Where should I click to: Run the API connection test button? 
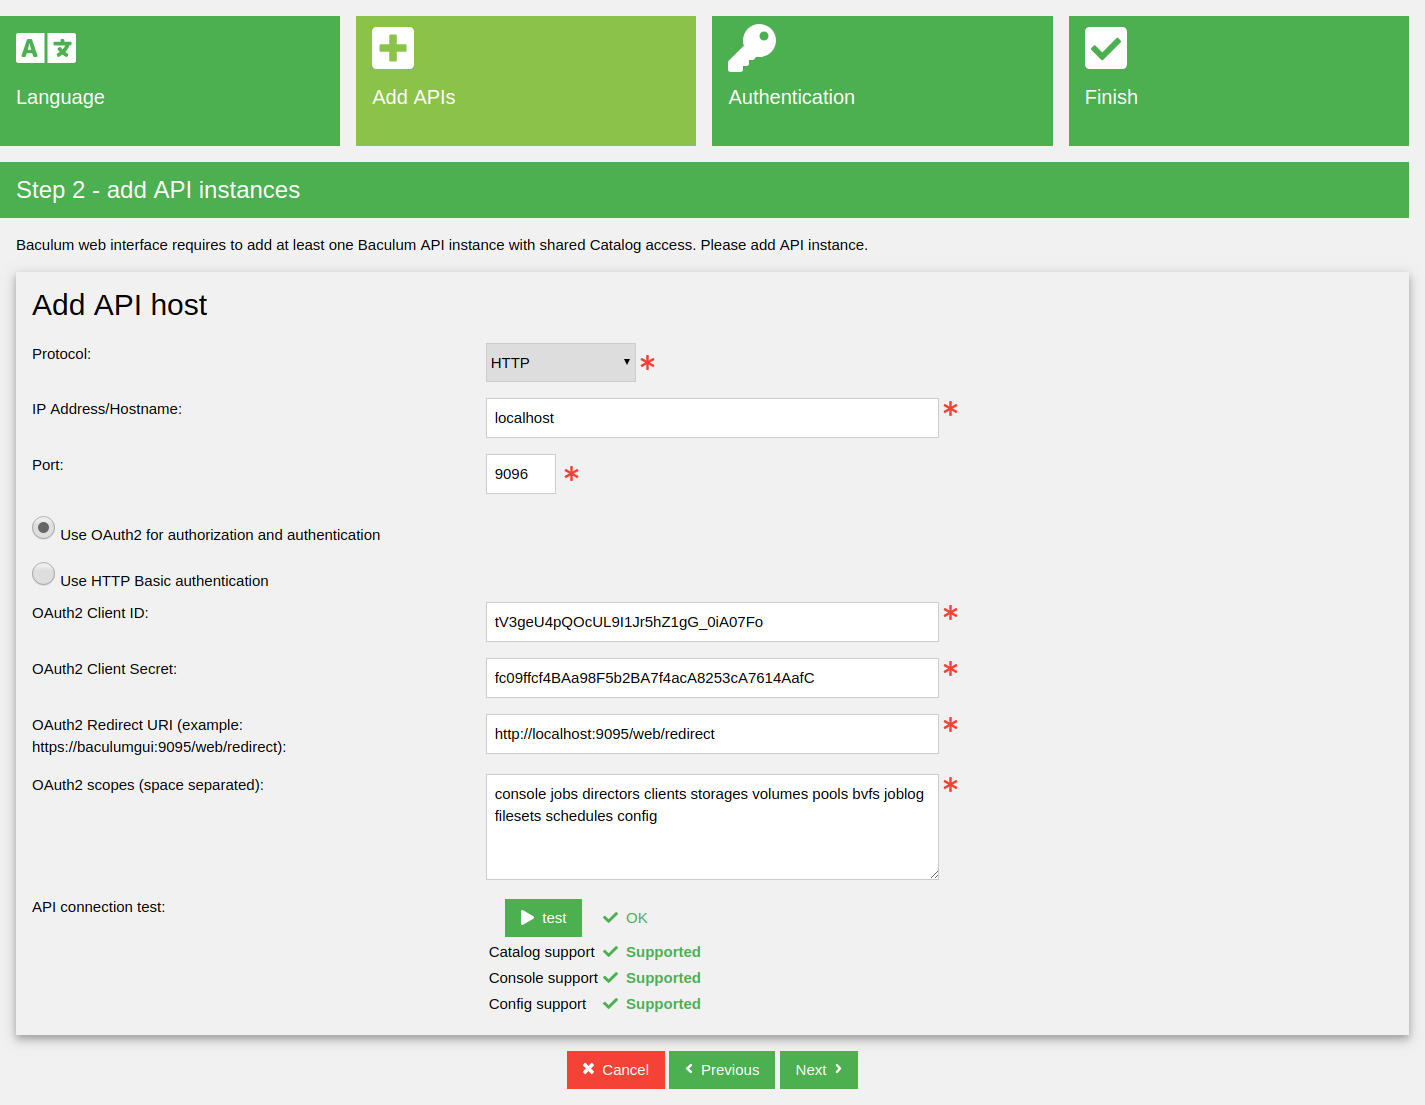pyautogui.click(x=543, y=918)
